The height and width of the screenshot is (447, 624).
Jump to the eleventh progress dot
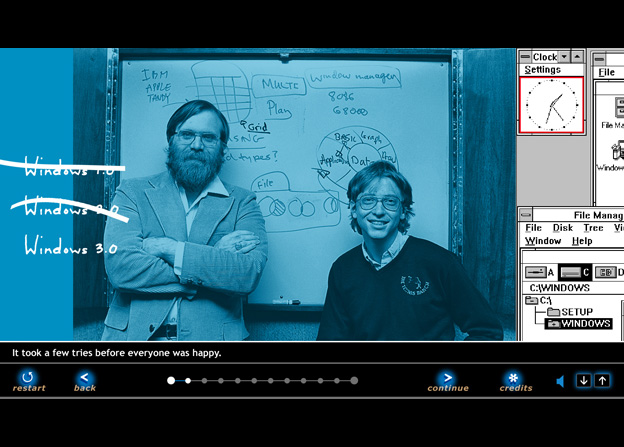(337, 381)
